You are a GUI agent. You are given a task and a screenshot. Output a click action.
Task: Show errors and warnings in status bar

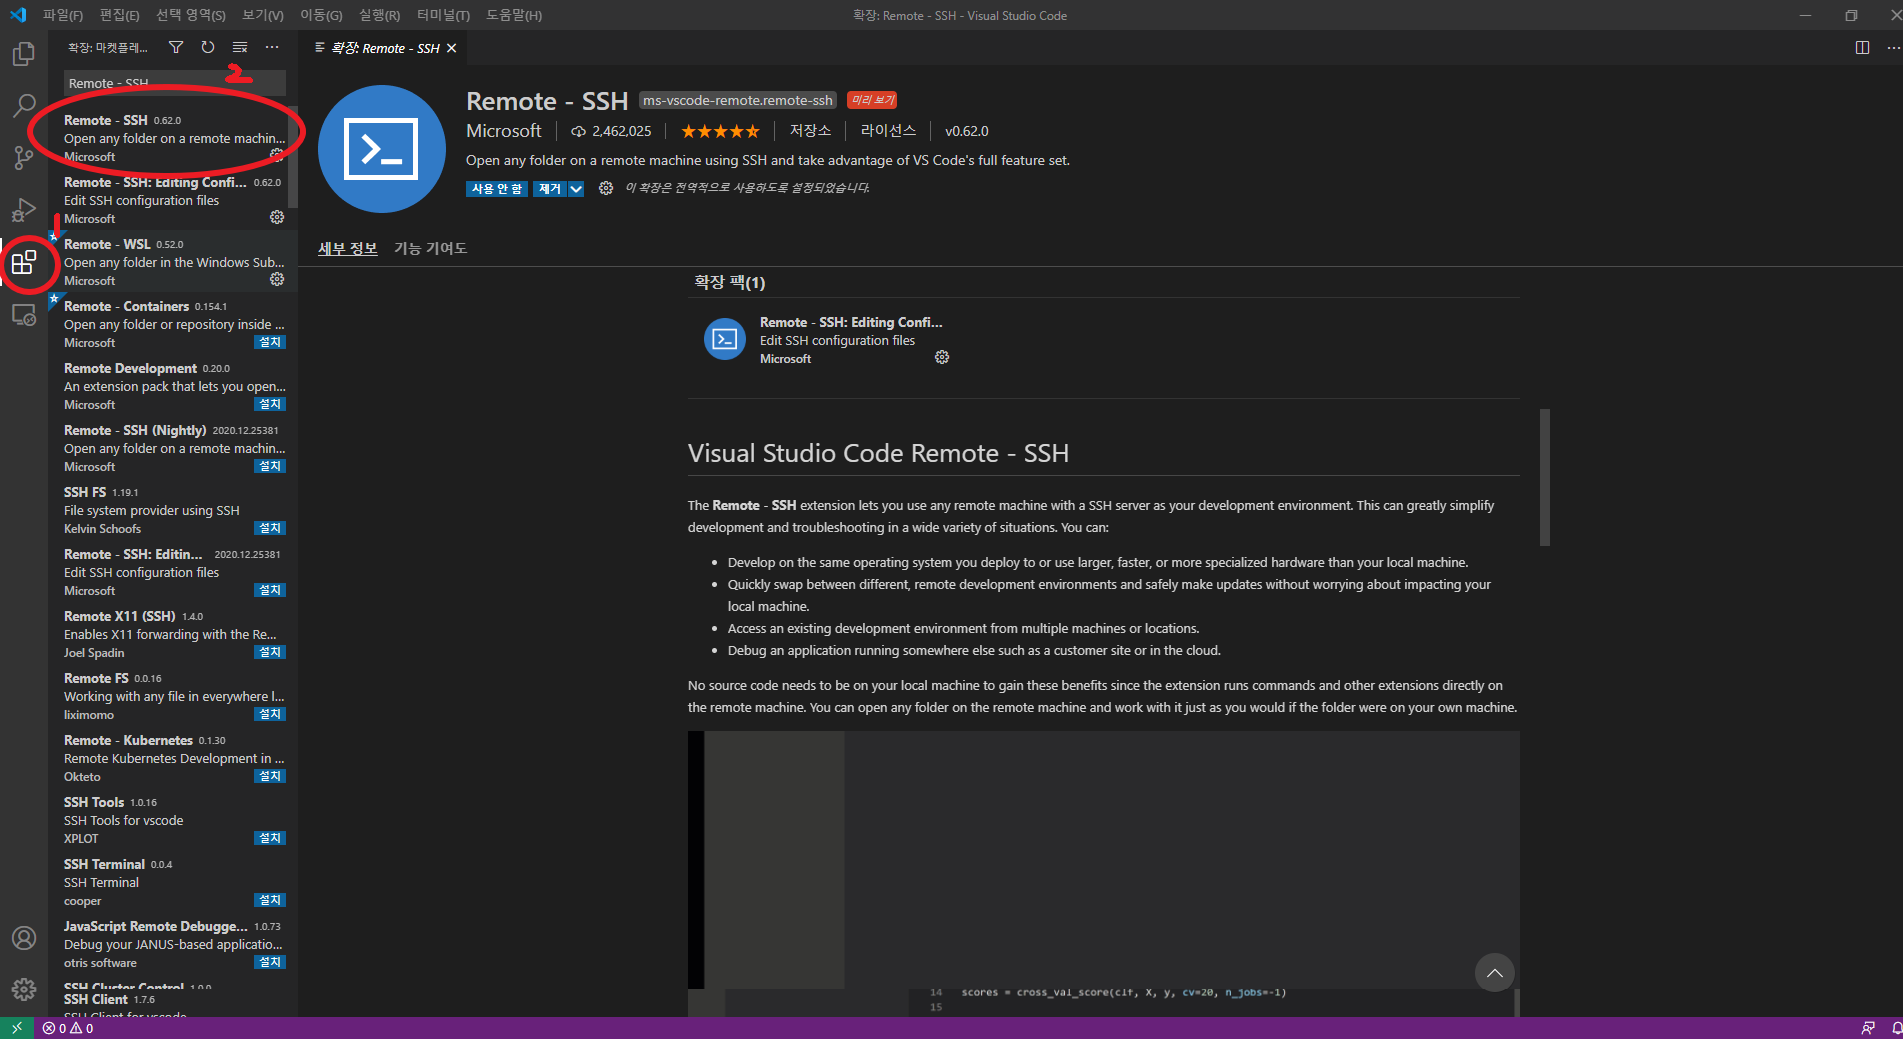[x=68, y=1028]
